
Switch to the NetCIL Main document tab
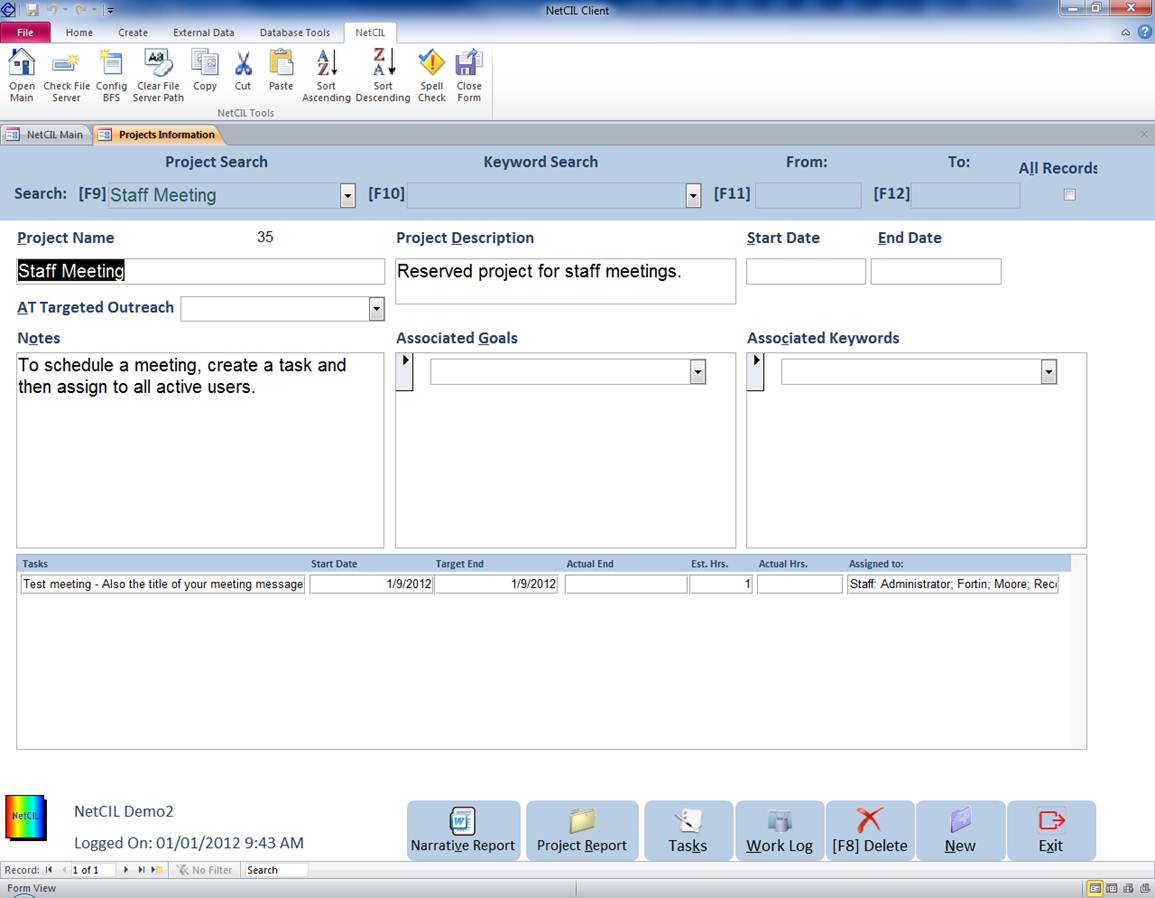coord(46,135)
